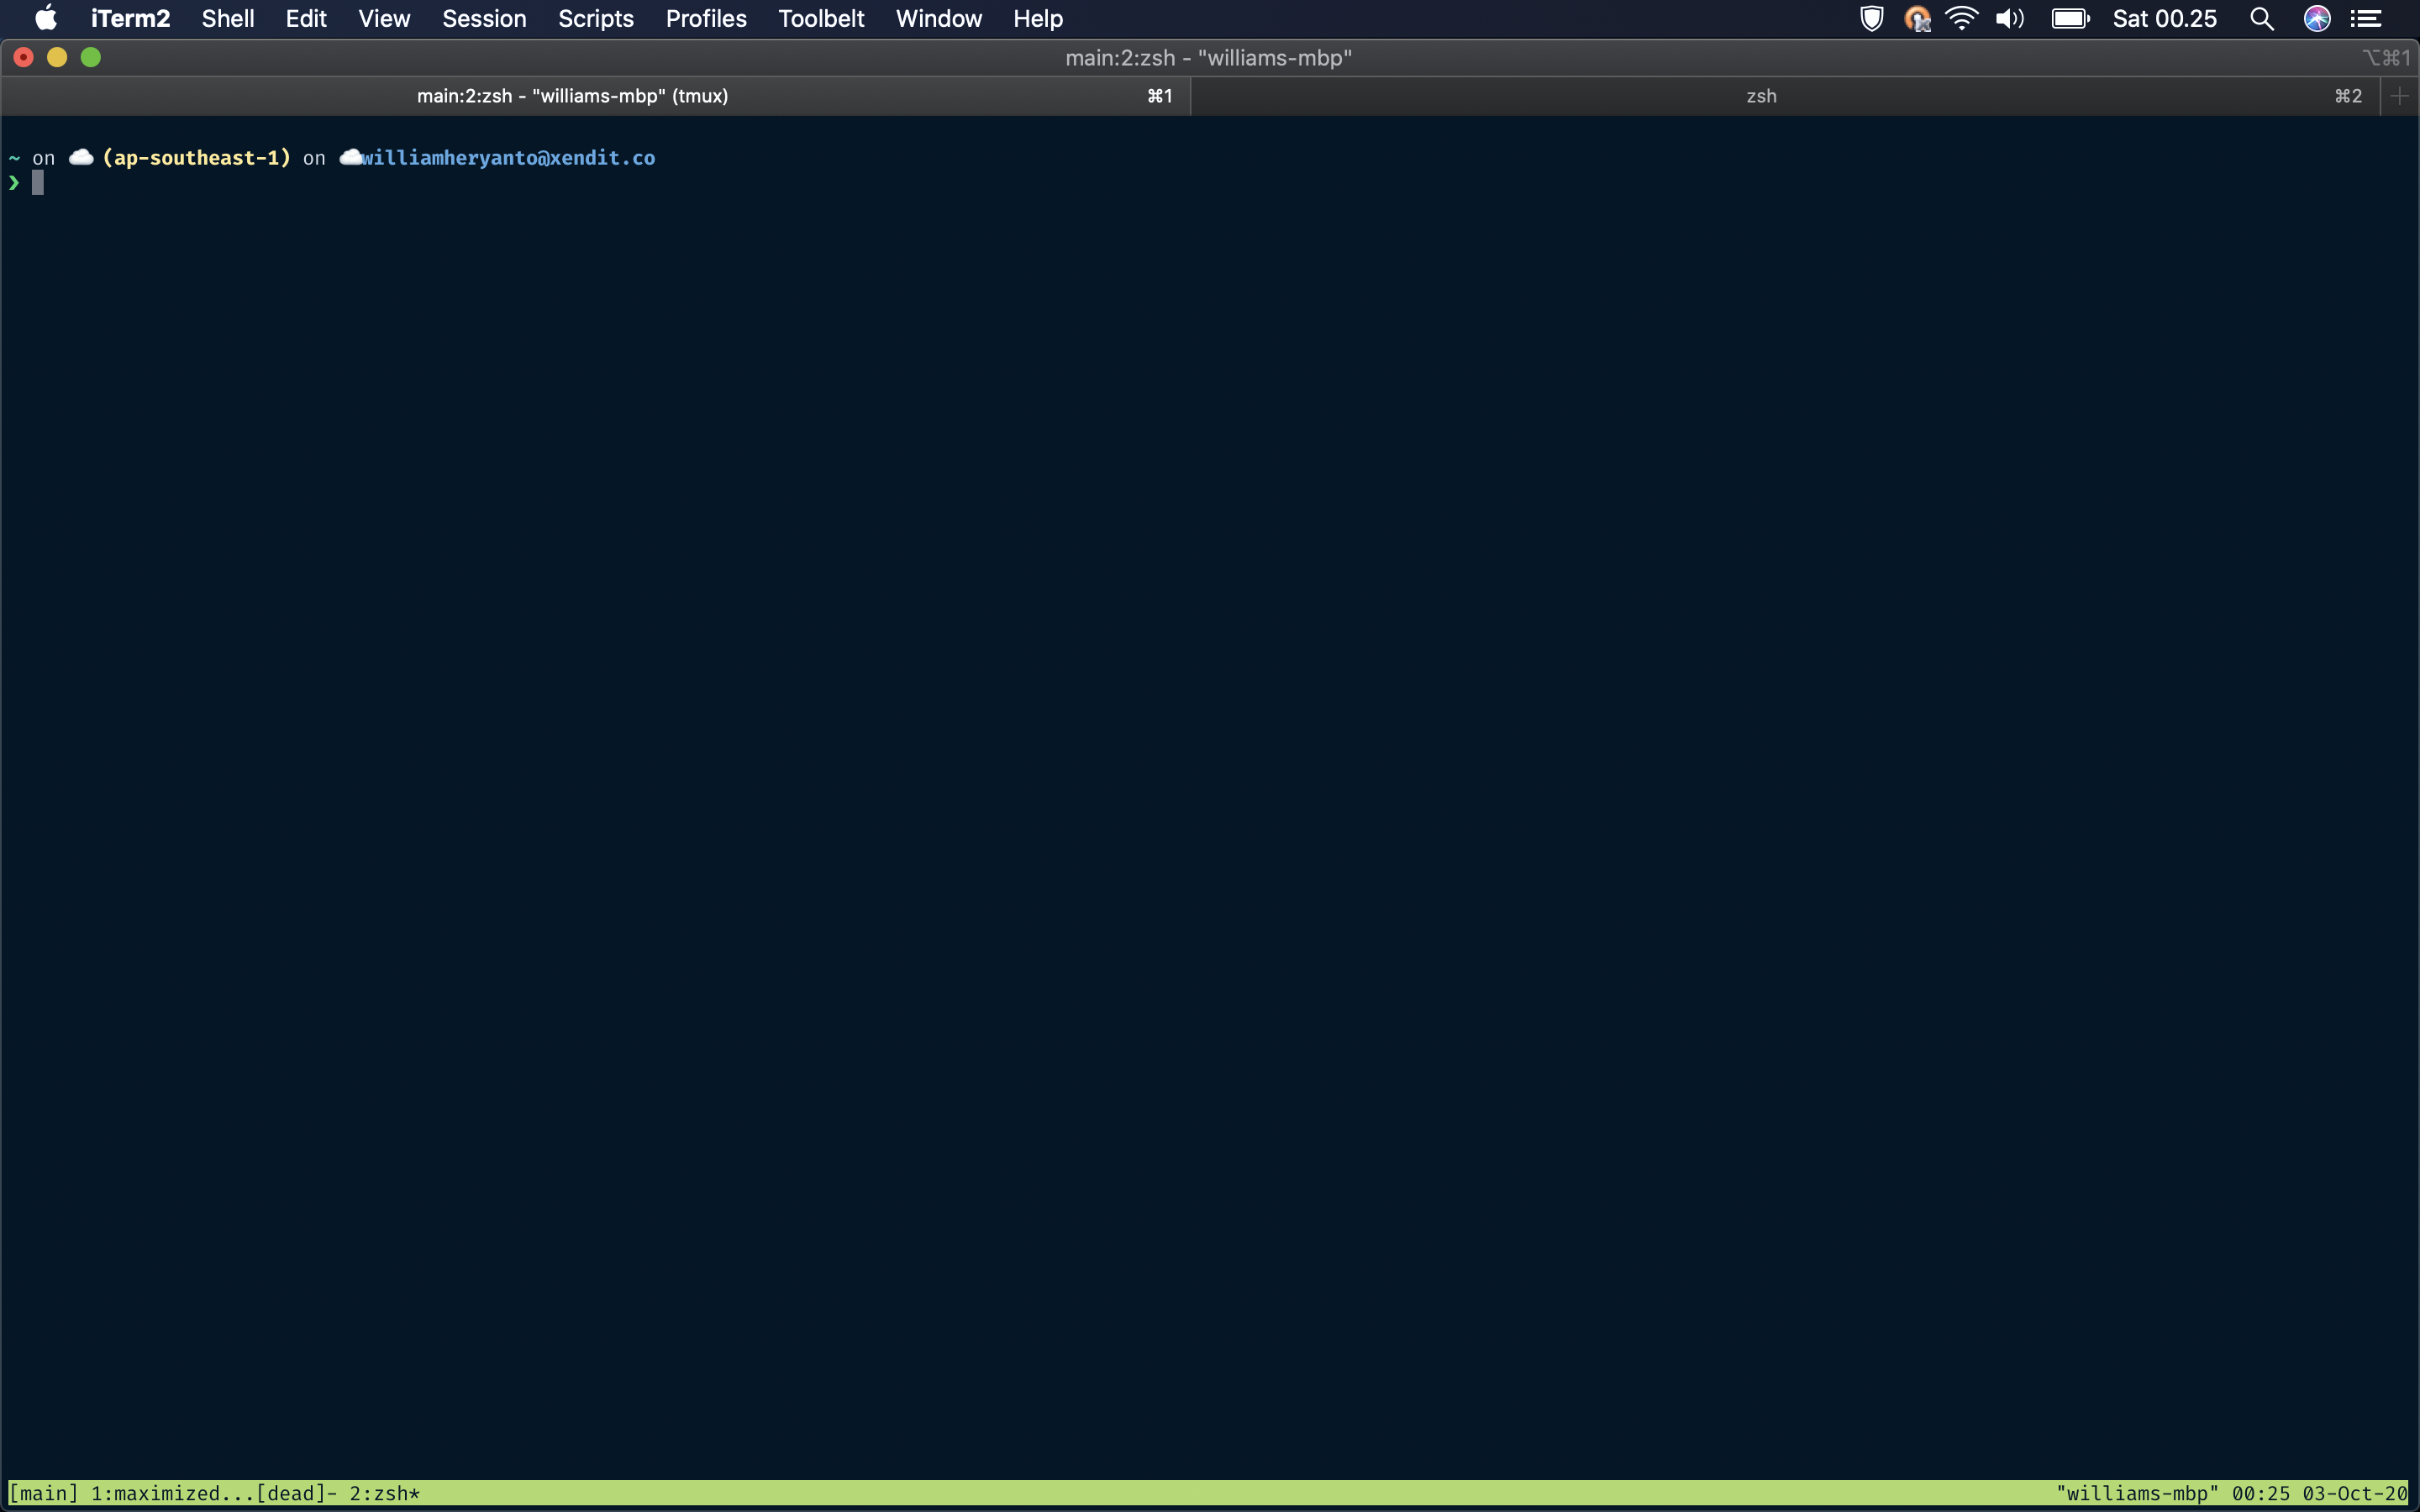Open the battery status menu
The height and width of the screenshot is (1512, 2420).
click(2070, 18)
